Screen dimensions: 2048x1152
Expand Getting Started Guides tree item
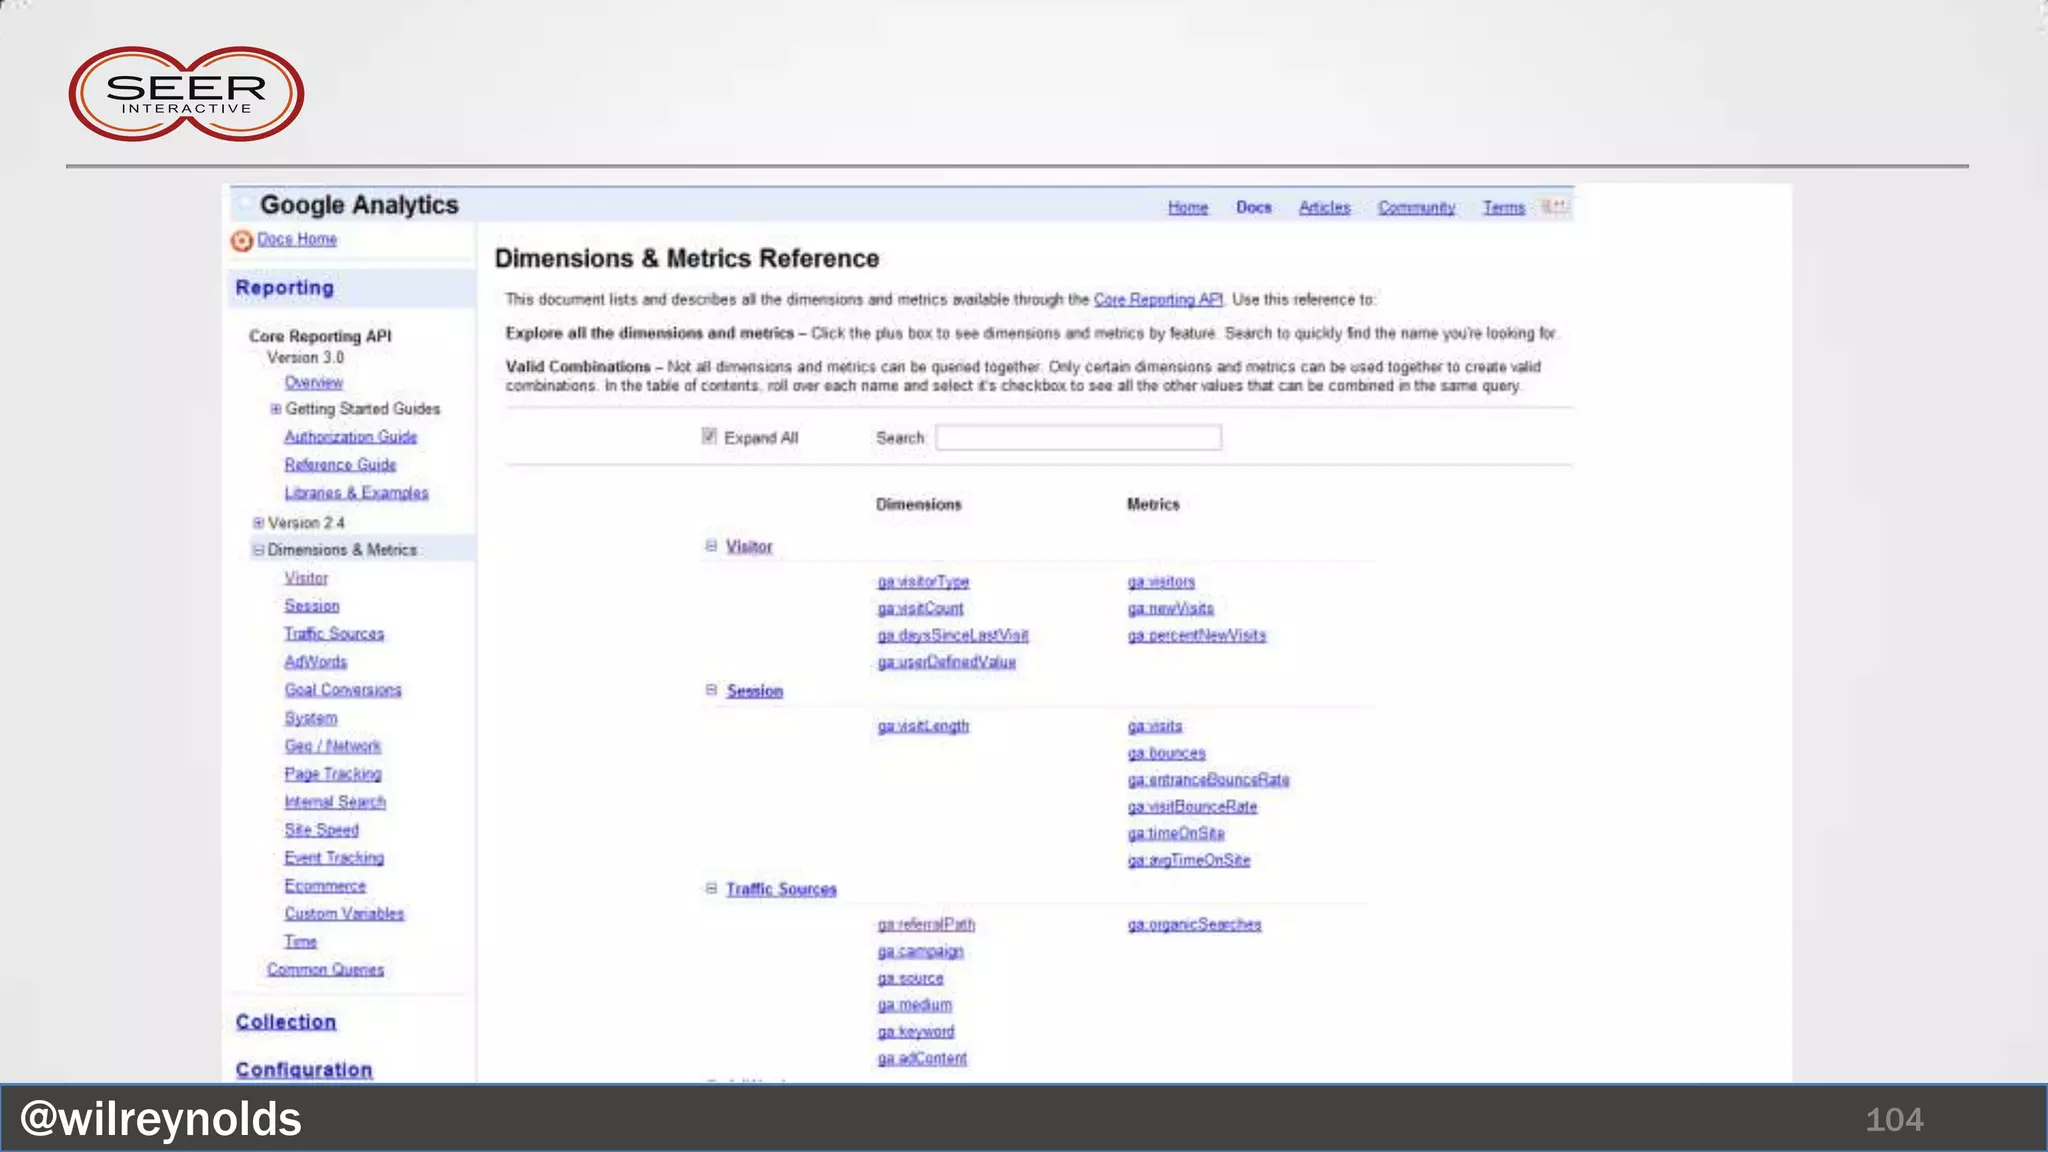coord(275,409)
